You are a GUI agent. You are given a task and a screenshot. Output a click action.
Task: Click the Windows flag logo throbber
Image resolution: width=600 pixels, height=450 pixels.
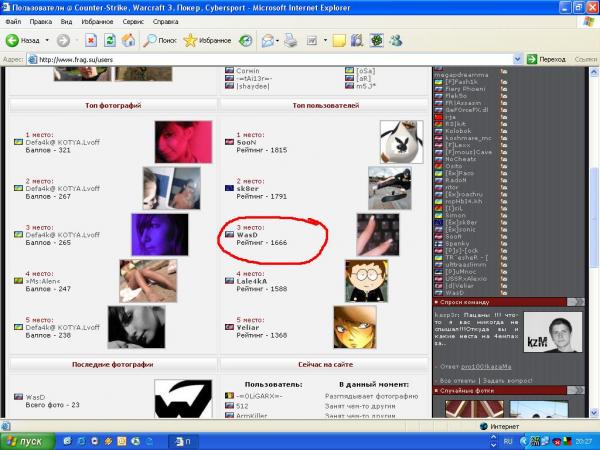[589, 21]
